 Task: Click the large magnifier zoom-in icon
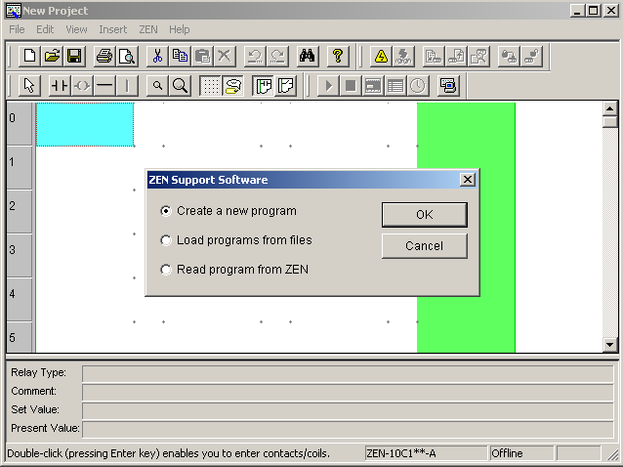click(180, 85)
